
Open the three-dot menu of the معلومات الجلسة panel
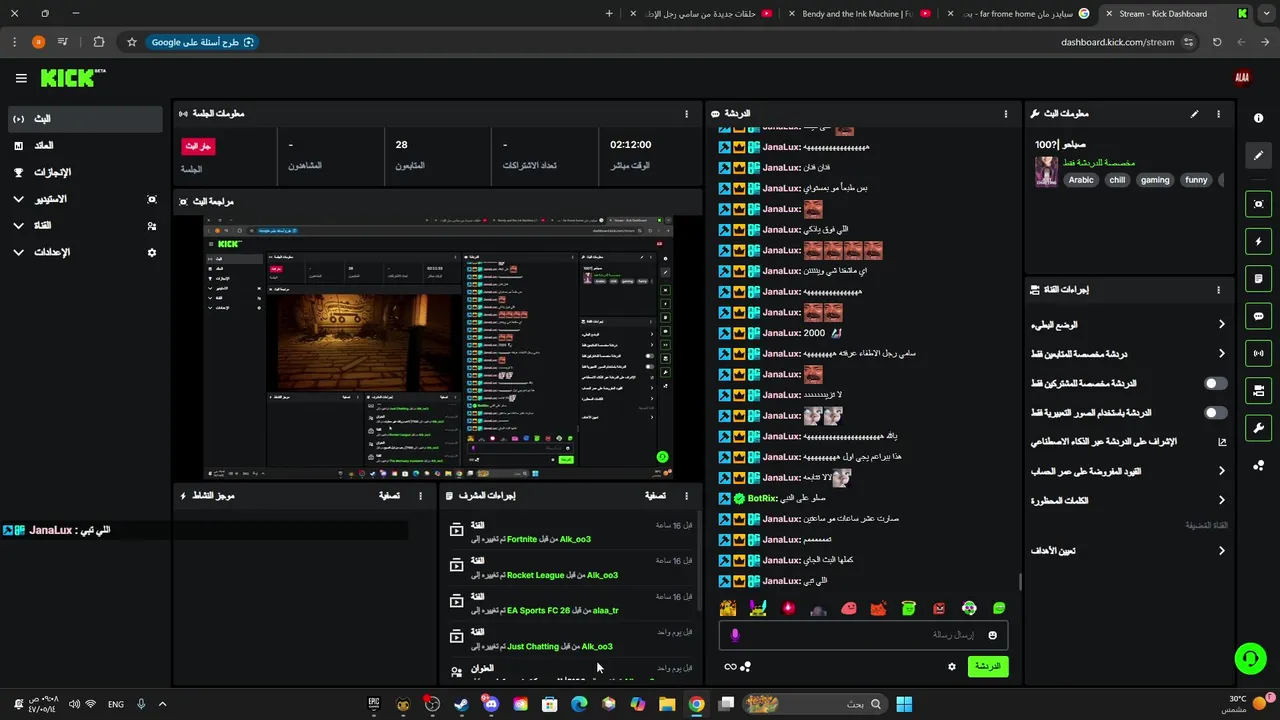pos(686,114)
